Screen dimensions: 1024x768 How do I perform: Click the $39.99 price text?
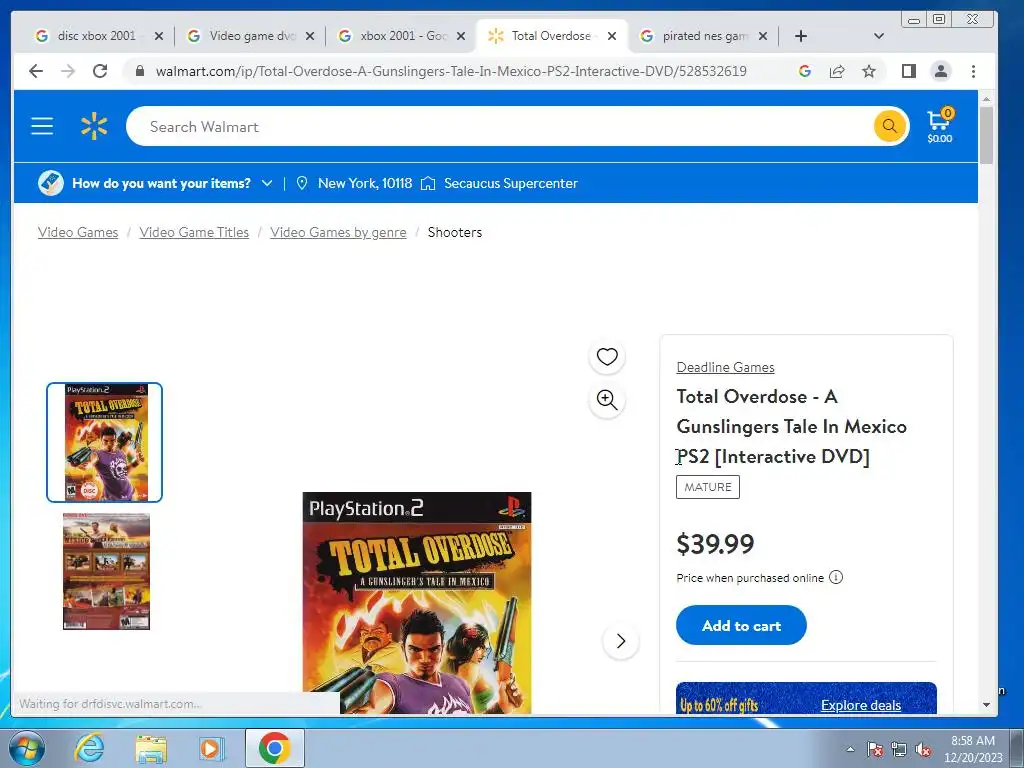(715, 544)
